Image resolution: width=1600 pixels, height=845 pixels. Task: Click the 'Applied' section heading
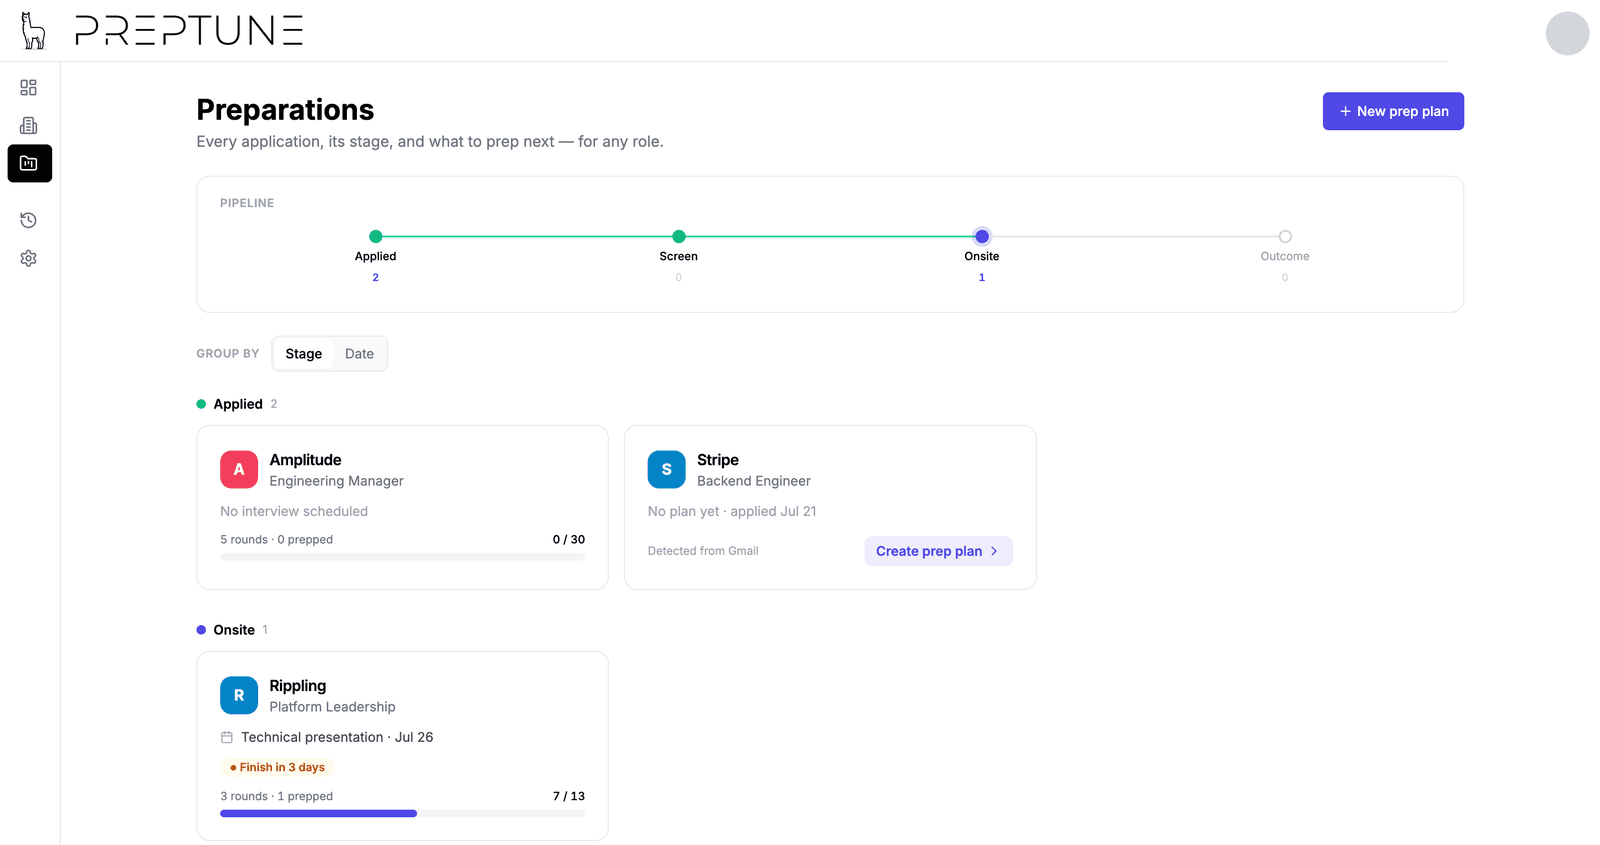pyautogui.click(x=238, y=404)
